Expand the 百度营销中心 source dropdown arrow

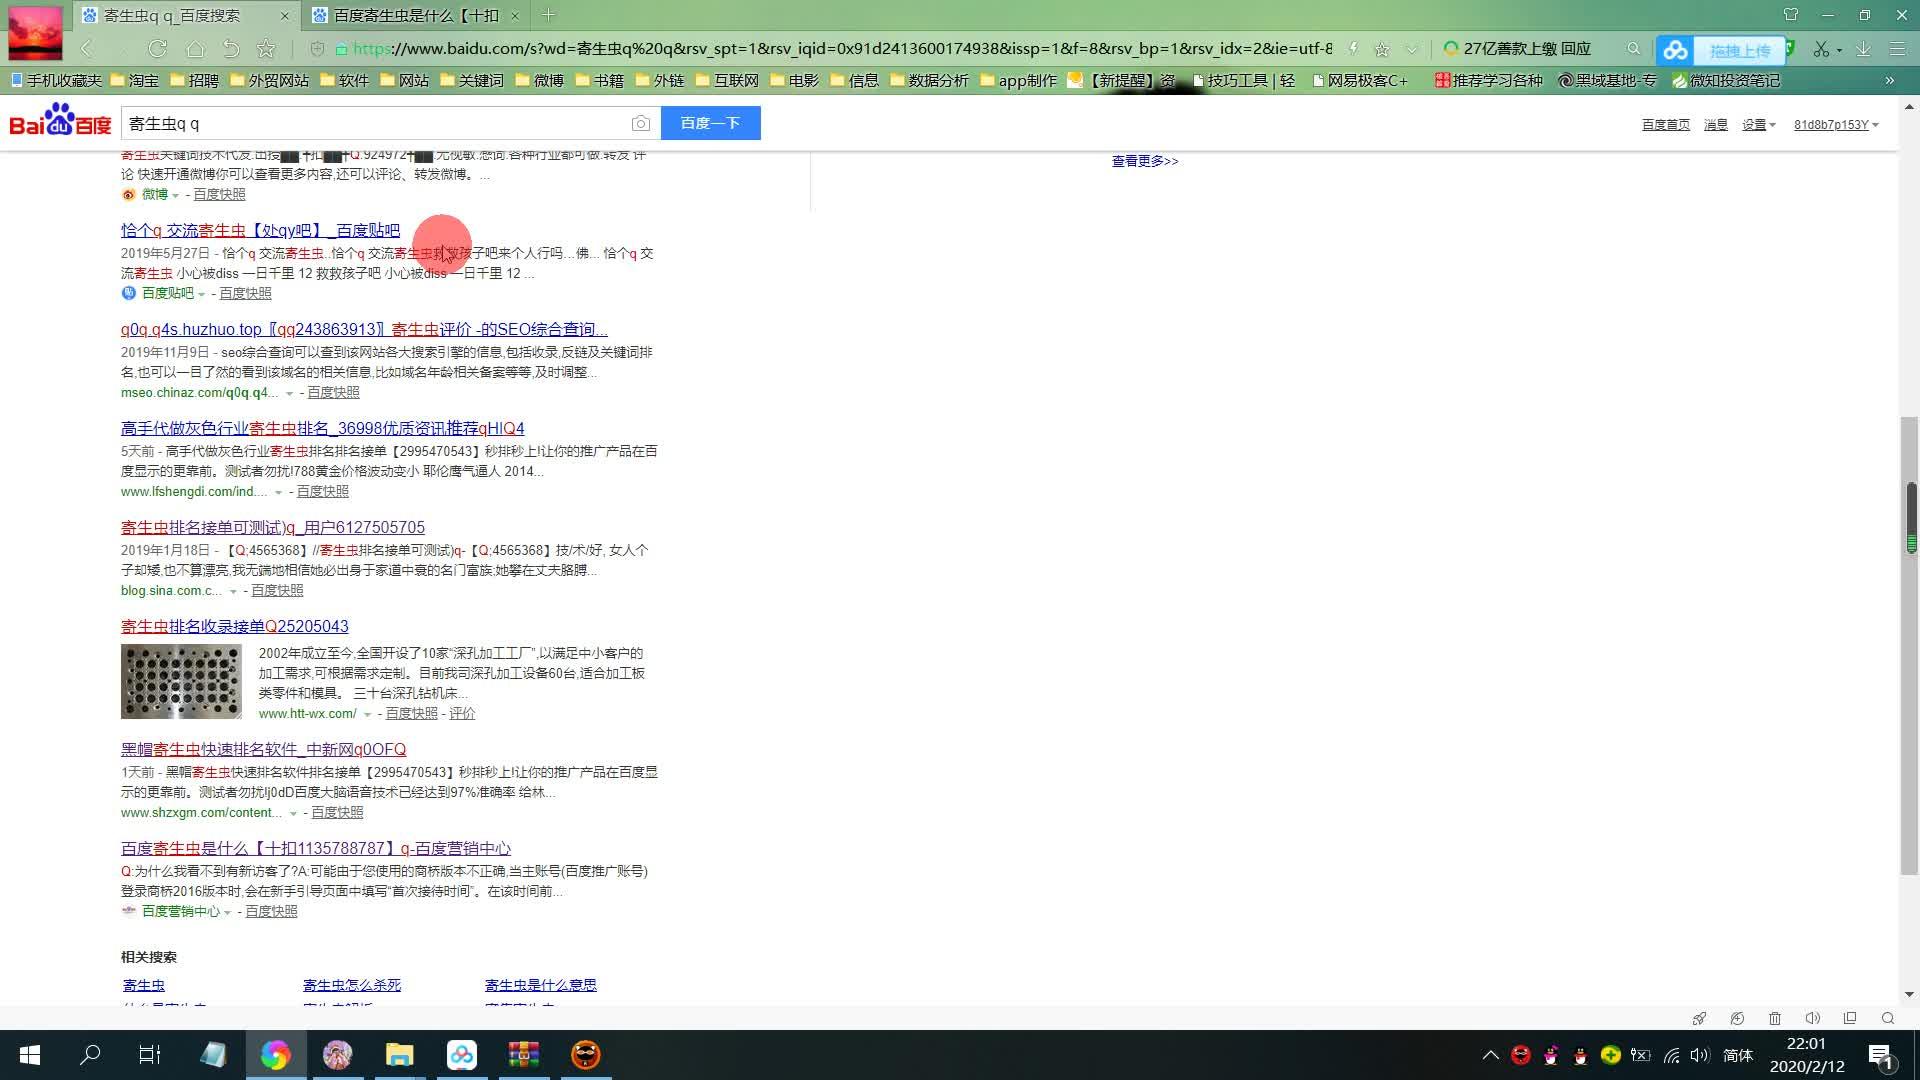pyautogui.click(x=227, y=912)
